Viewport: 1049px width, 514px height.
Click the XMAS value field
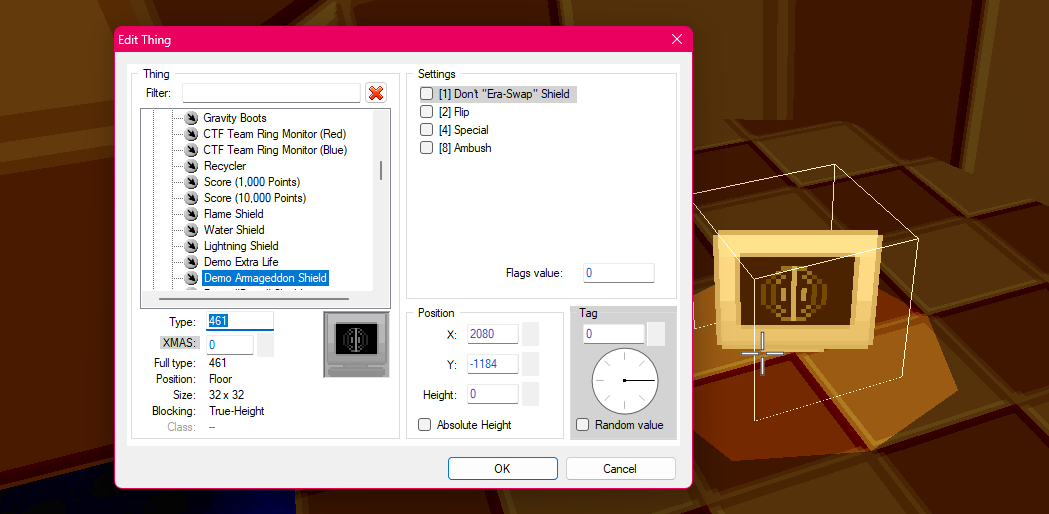229,345
